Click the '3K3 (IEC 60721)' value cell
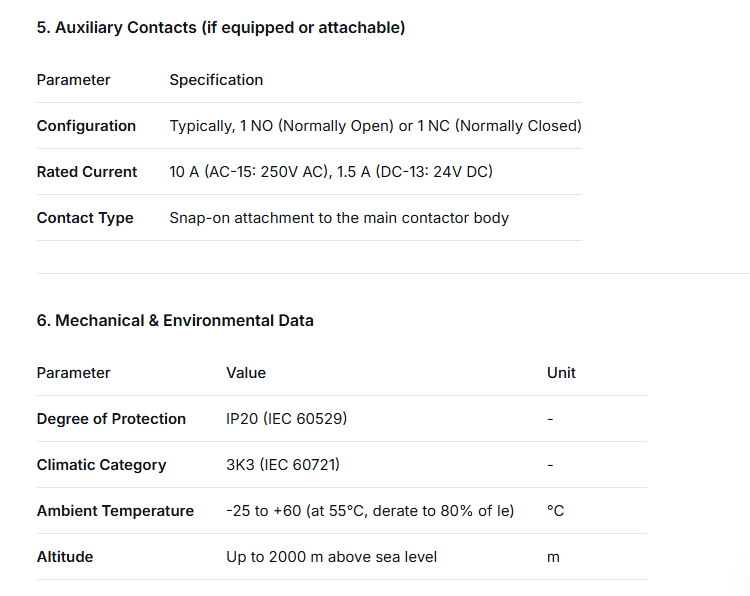 pos(284,465)
